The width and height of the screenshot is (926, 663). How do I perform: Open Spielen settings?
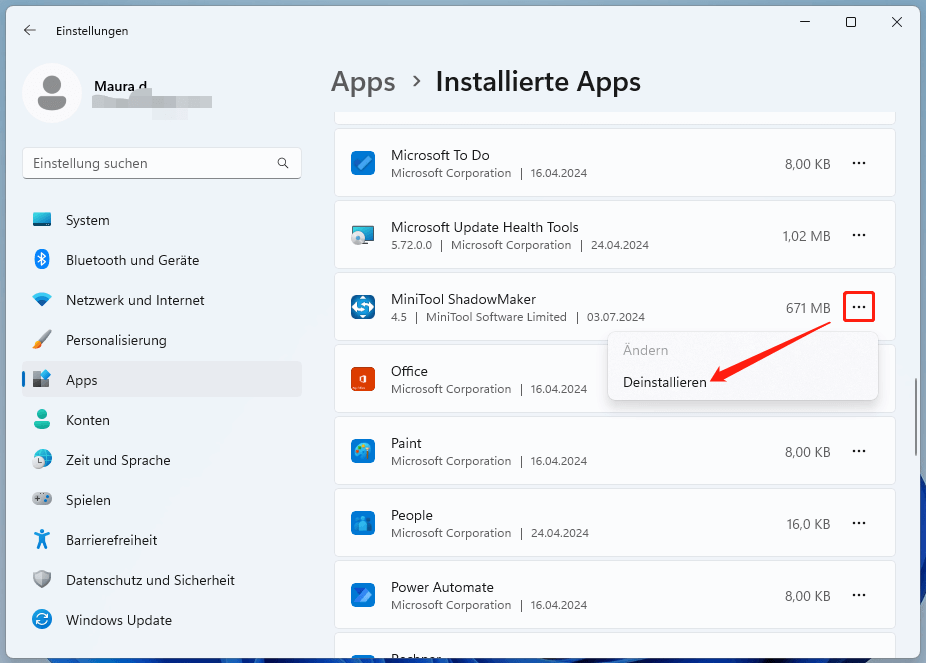tap(162, 500)
